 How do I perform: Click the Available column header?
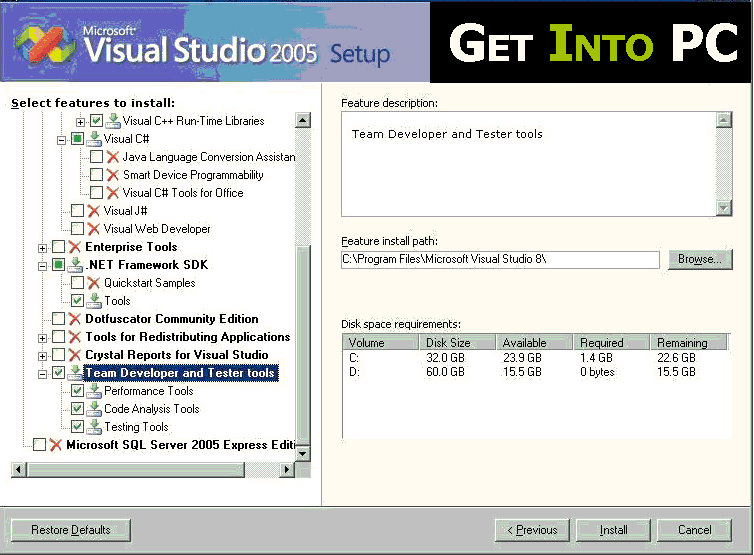point(534,342)
